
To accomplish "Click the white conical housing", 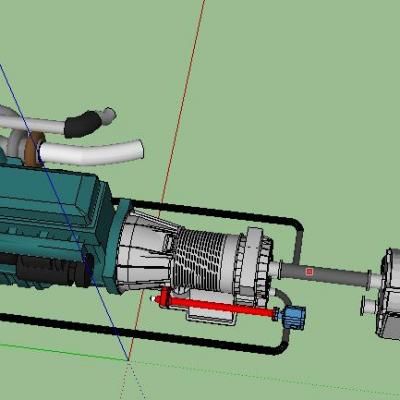I will [x=143, y=253].
